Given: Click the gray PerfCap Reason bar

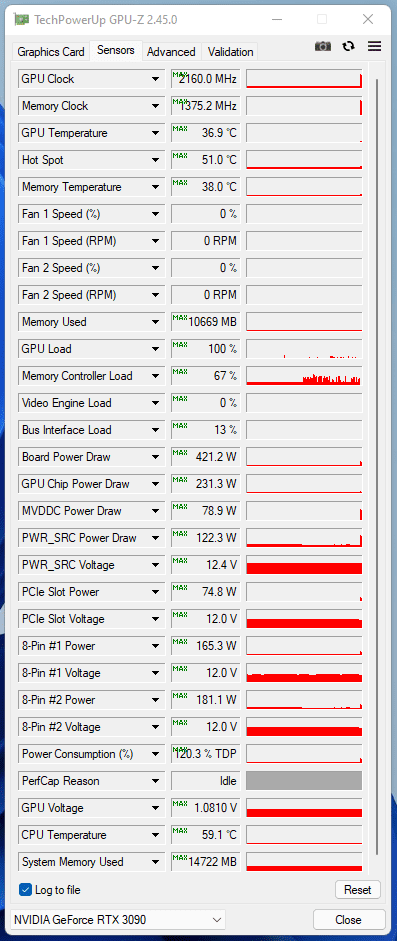Looking at the screenshot, I should click(304, 781).
